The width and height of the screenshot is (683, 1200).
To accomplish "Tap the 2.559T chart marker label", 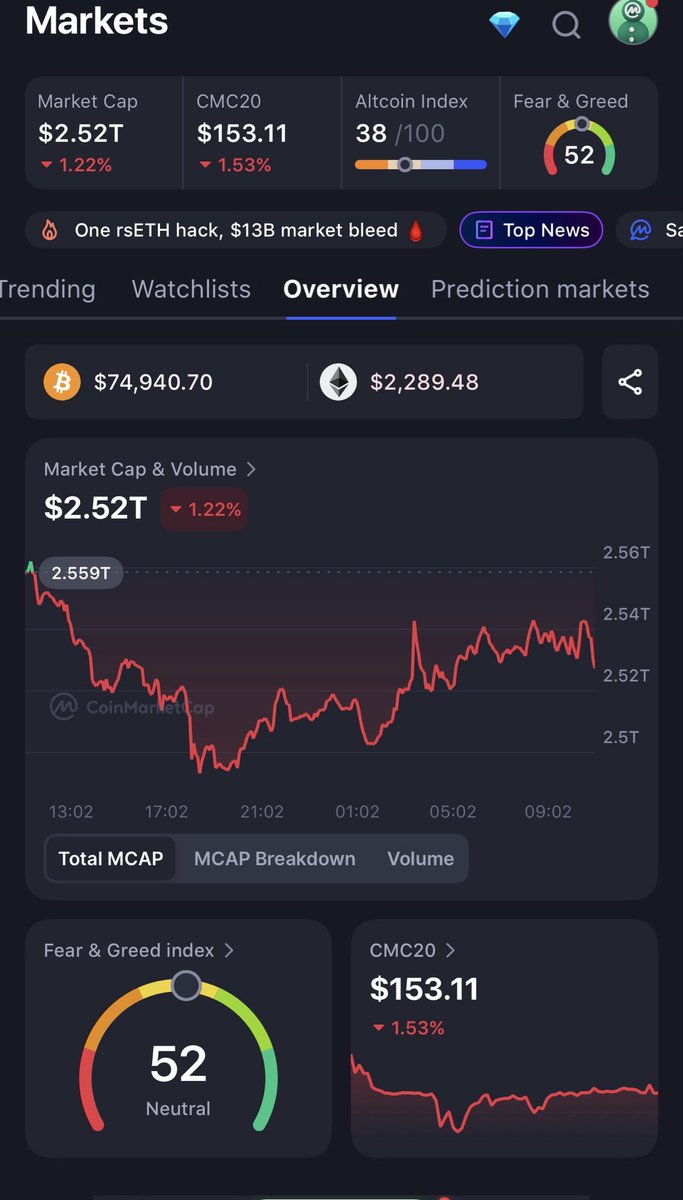I will [81, 574].
